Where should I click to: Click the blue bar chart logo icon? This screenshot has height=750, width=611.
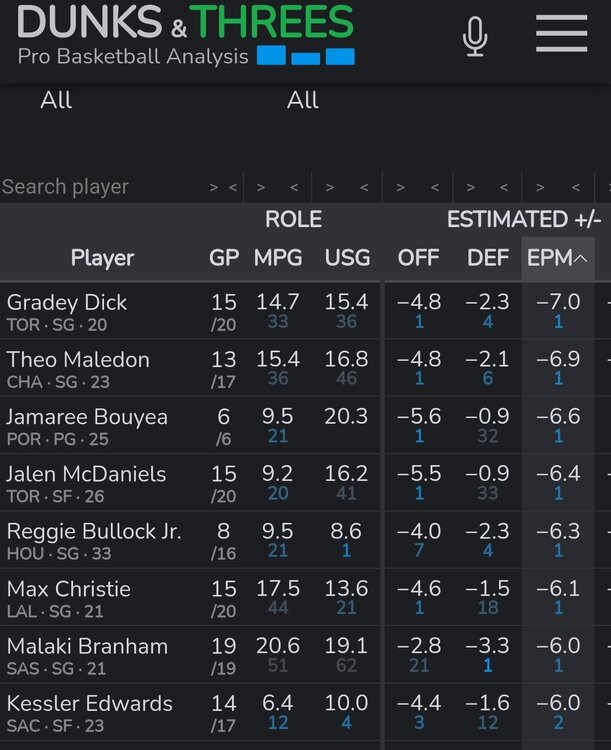[x=305, y=56]
